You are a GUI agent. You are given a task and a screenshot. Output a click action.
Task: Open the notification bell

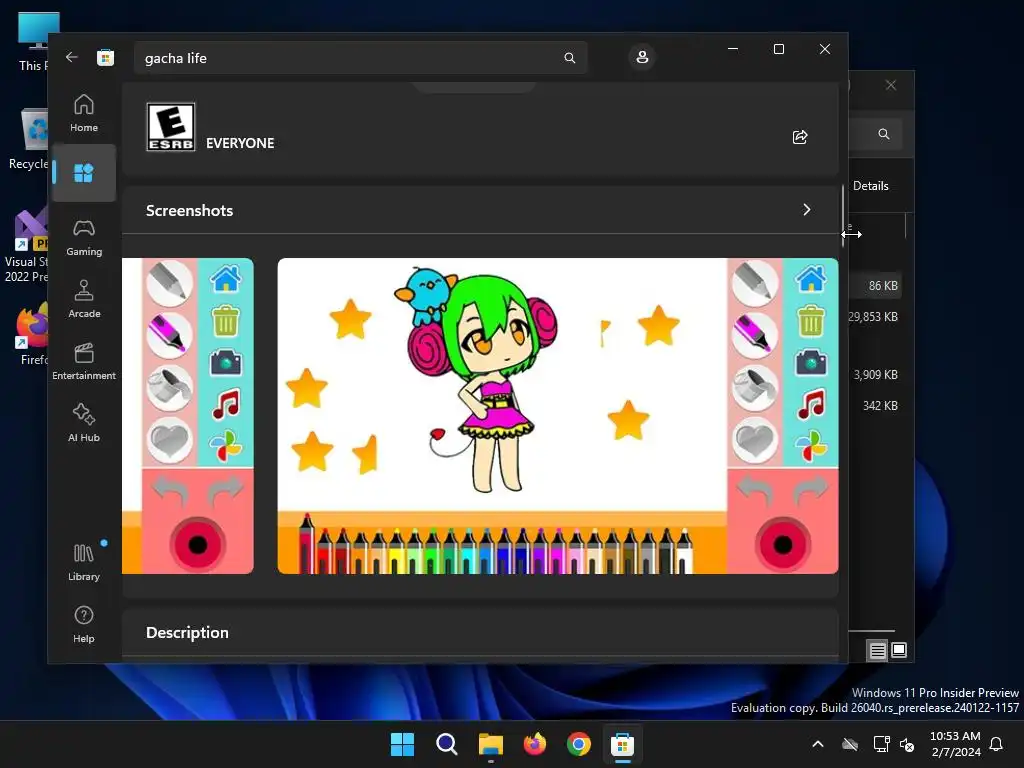pyautogui.click(x=996, y=744)
